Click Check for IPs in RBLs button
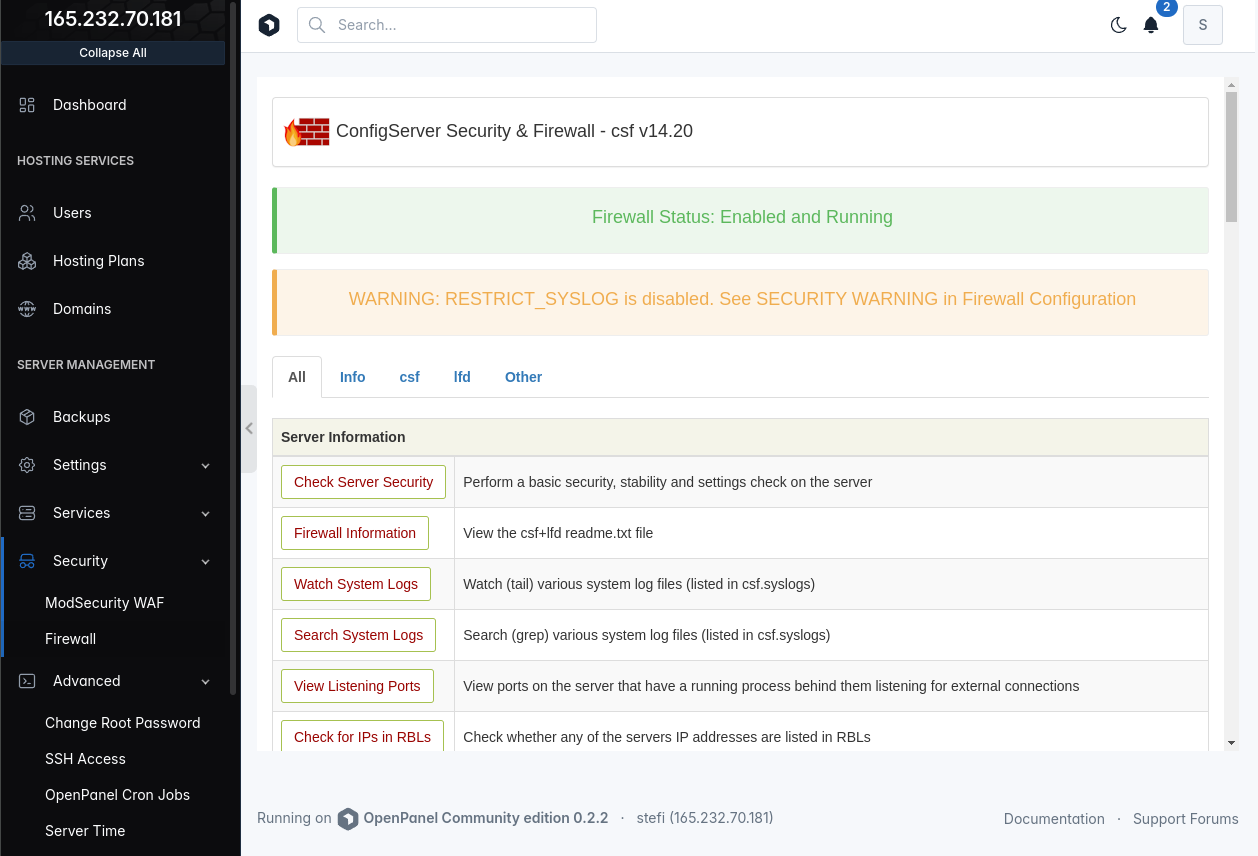 point(362,737)
